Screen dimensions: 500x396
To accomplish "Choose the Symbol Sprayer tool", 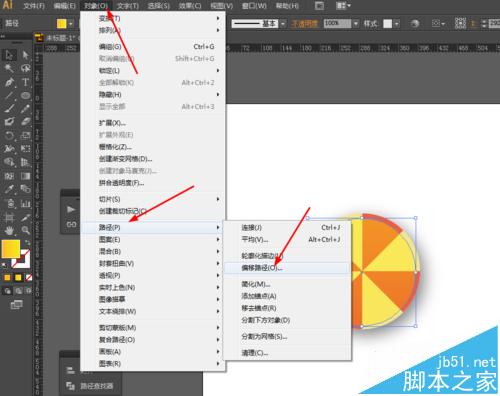I will [9, 203].
